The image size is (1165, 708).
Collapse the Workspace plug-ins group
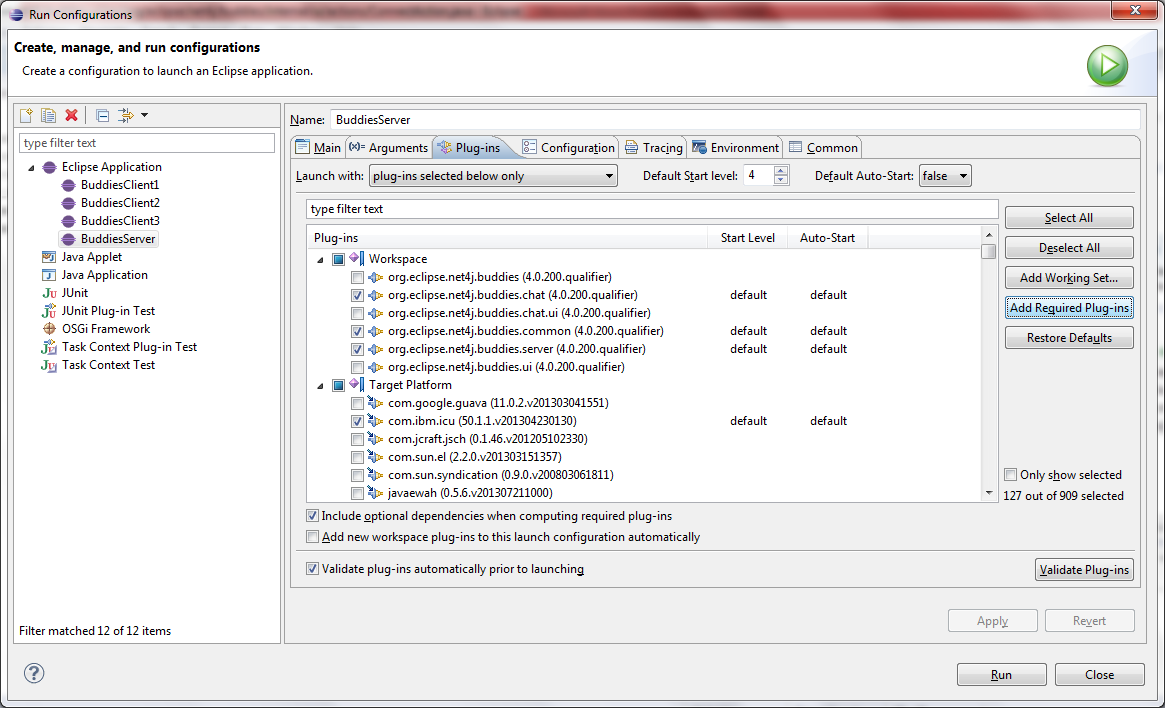coord(320,260)
